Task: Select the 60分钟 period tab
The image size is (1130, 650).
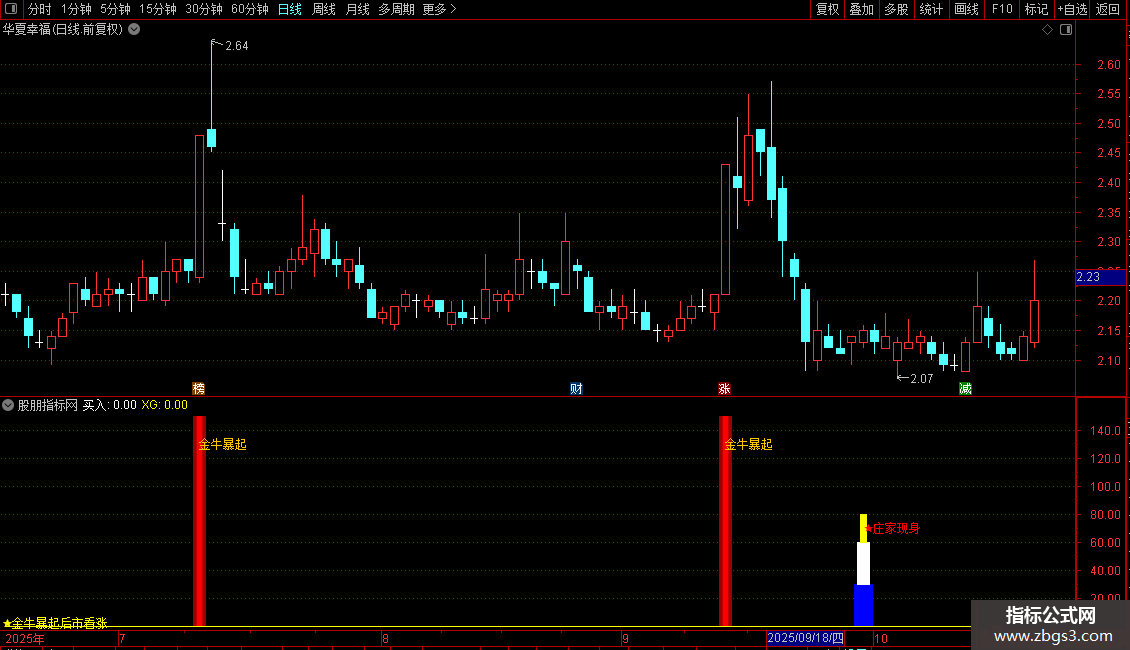Action: coord(249,9)
